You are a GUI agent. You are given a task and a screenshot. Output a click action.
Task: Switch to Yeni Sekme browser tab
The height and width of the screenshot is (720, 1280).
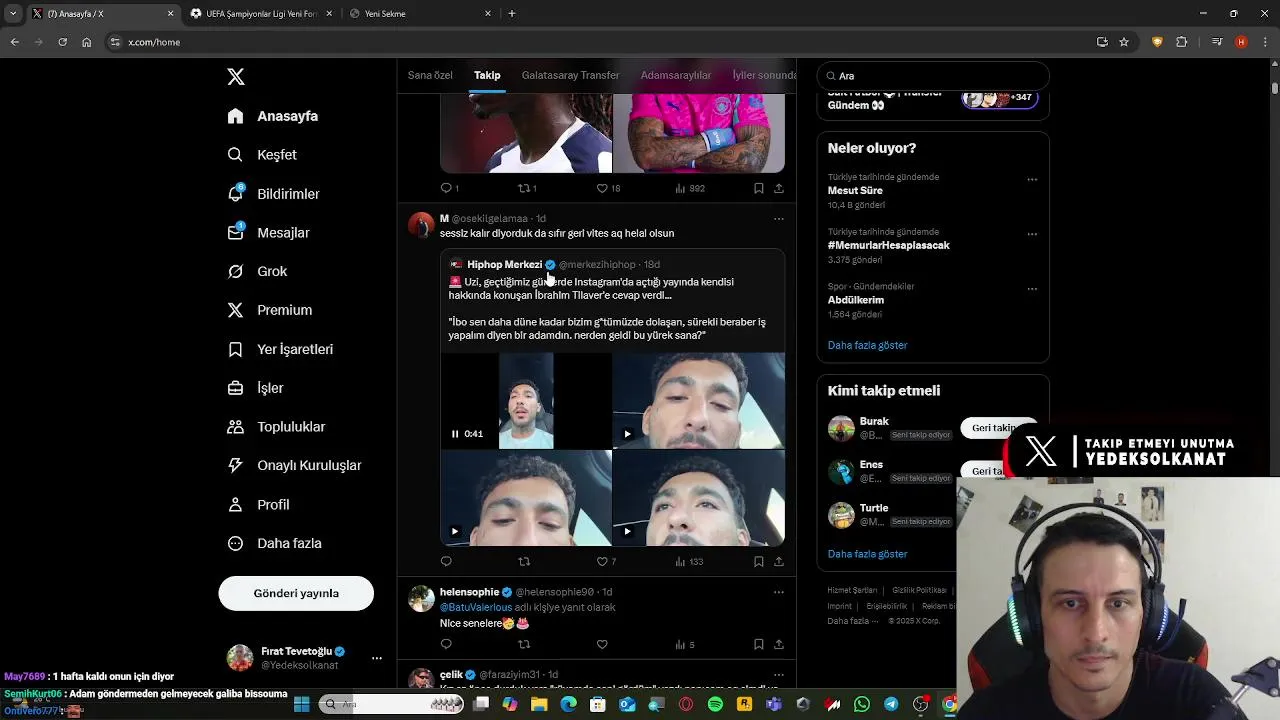coord(420,14)
